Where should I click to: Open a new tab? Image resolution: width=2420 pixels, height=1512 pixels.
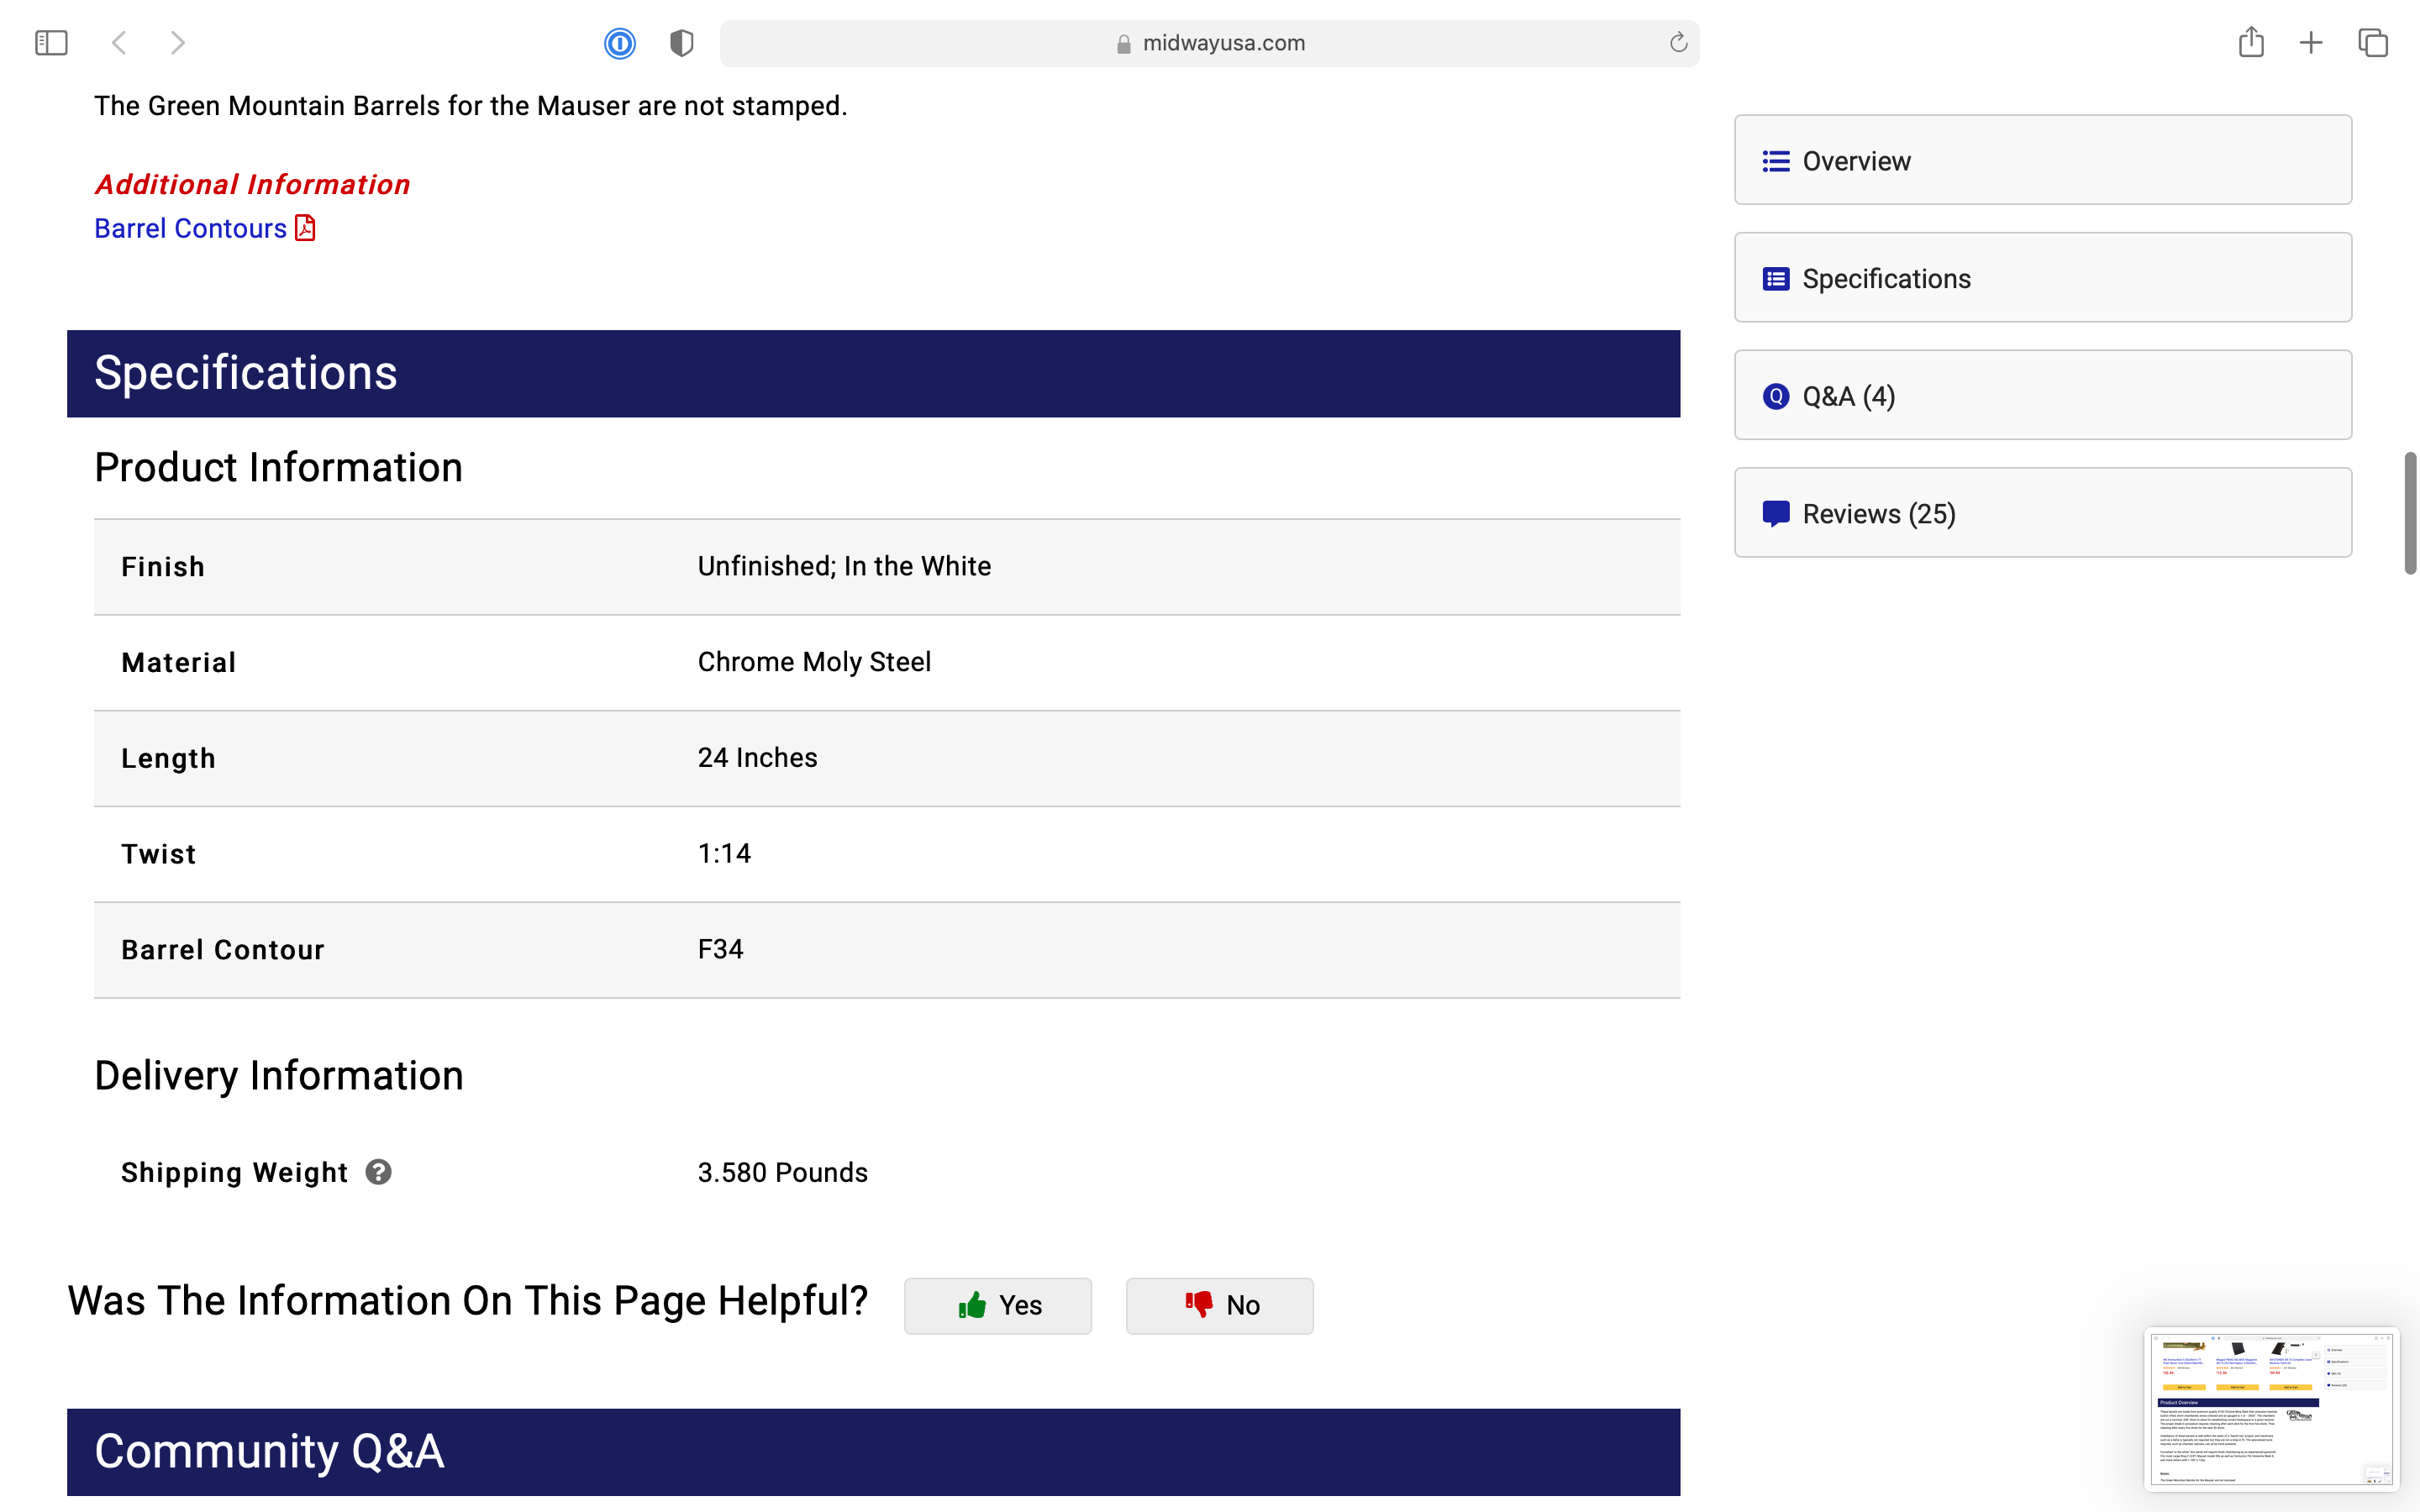2311,43
